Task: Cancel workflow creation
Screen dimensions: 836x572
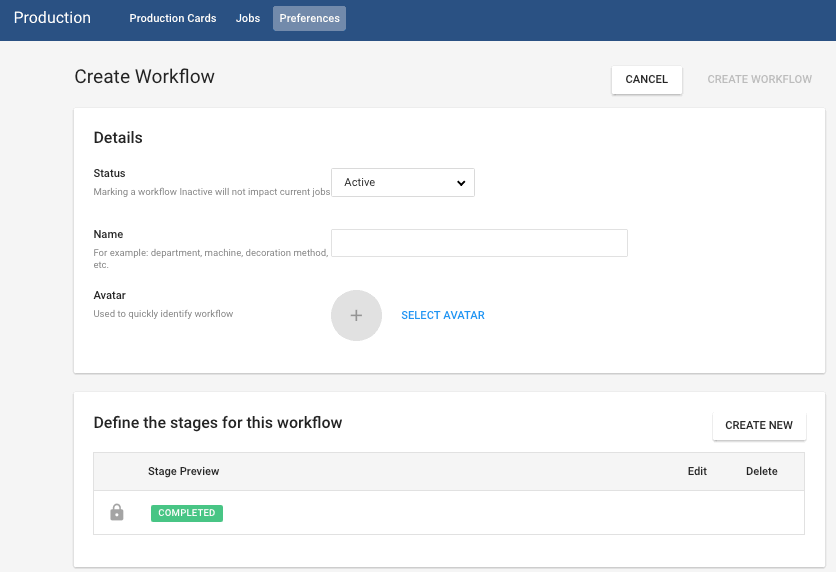Action: [646, 79]
